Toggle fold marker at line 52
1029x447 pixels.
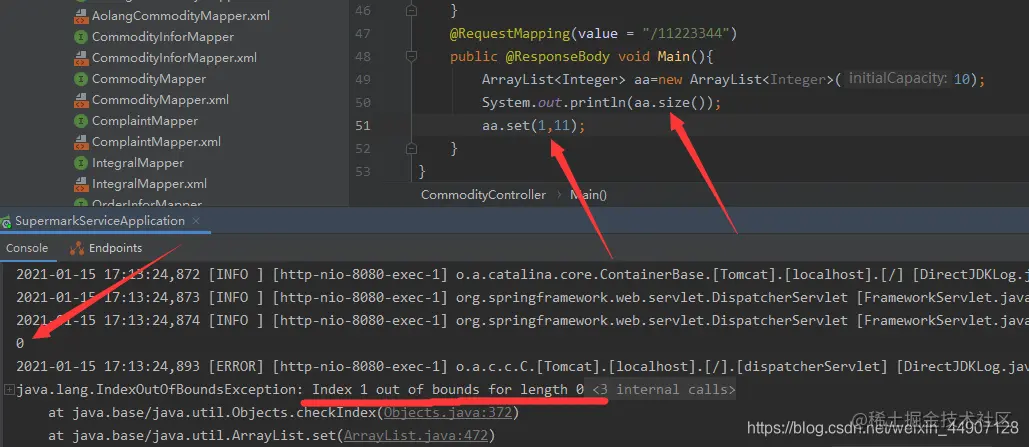pos(411,148)
